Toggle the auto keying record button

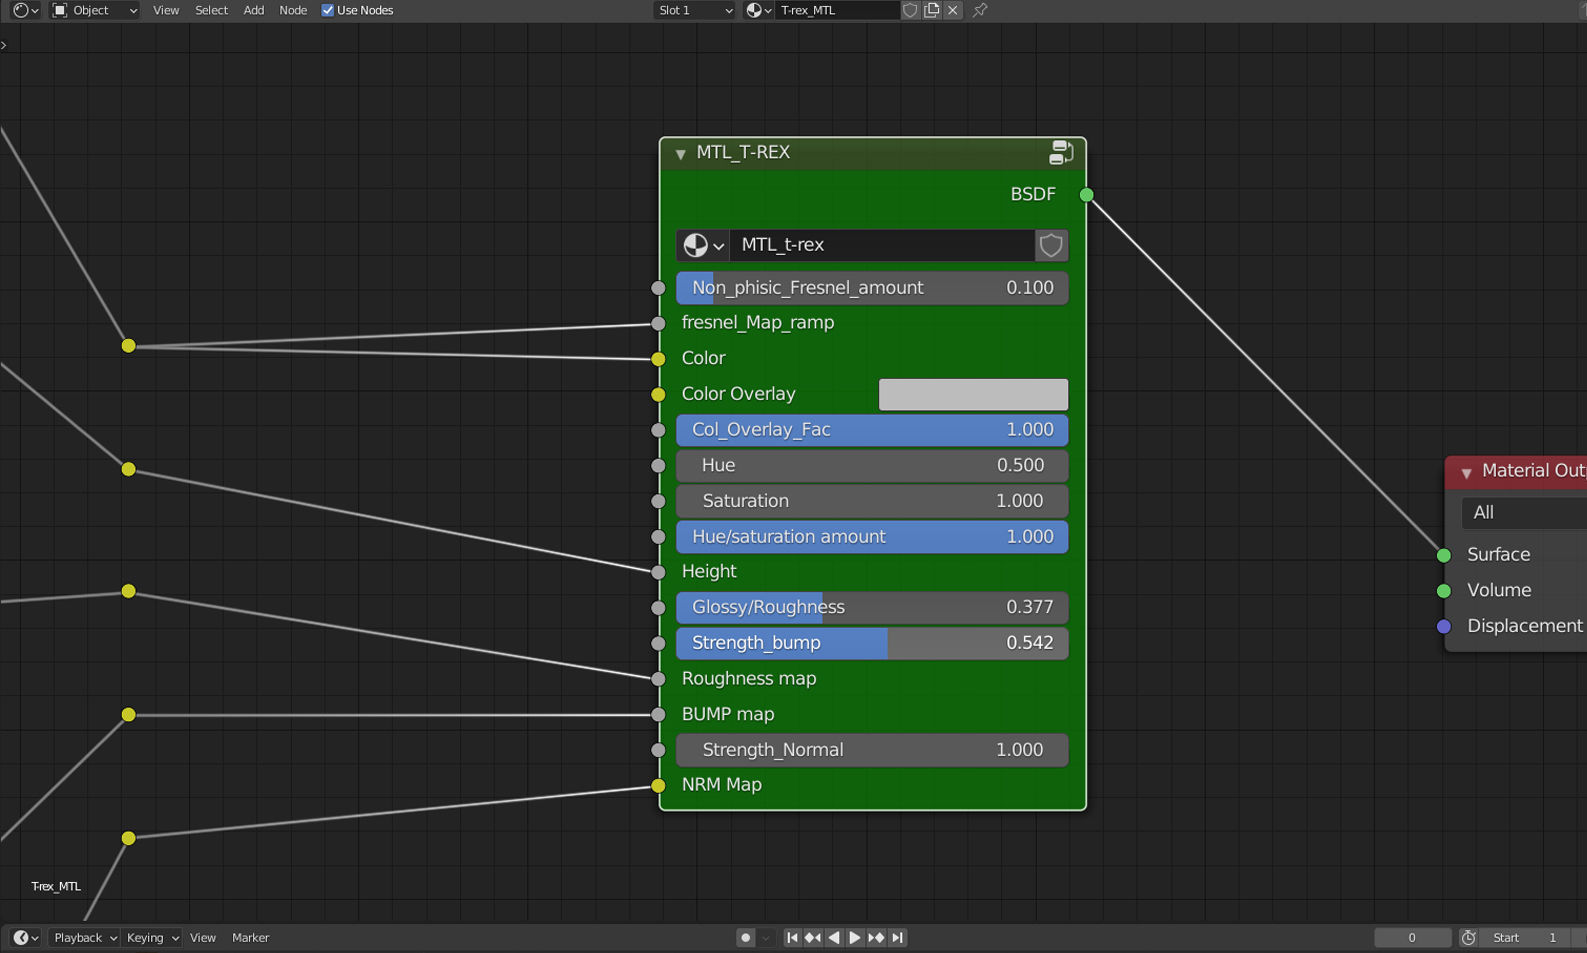(x=745, y=938)
